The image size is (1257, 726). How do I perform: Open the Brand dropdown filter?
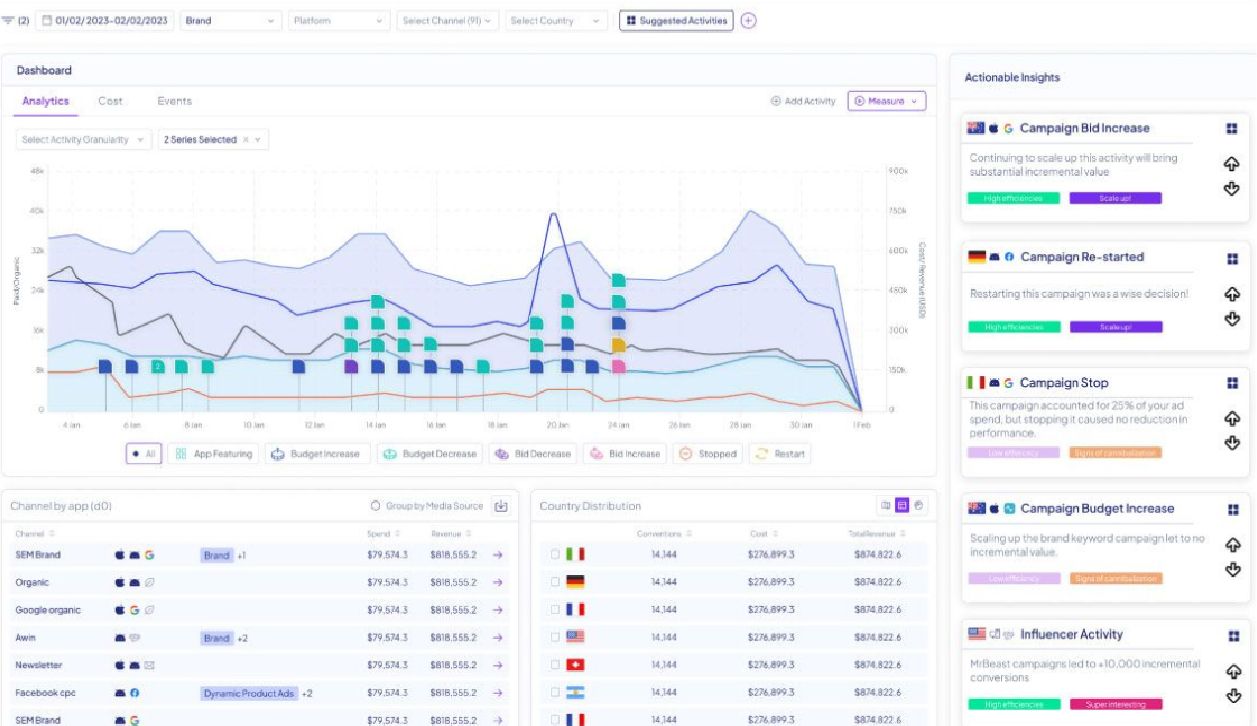(231, 21)
